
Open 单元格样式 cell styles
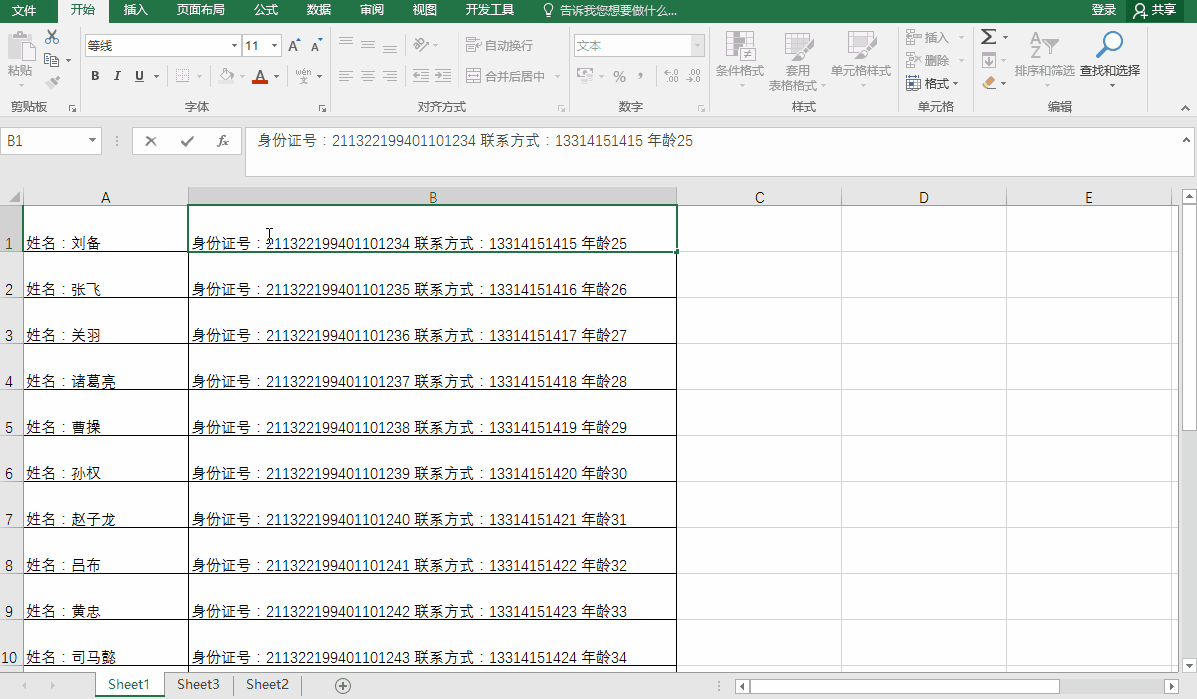(861, 60)
